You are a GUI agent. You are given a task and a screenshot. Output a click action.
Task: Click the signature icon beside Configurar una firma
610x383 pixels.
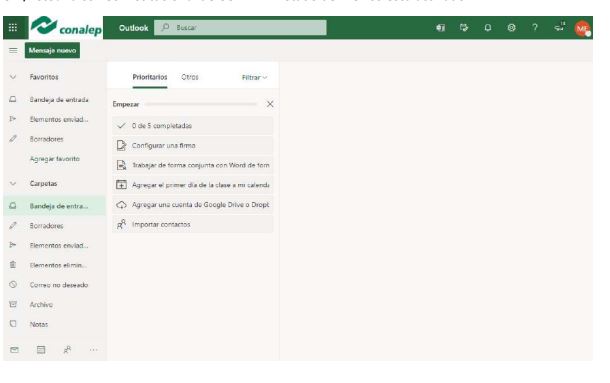point(121,146)
